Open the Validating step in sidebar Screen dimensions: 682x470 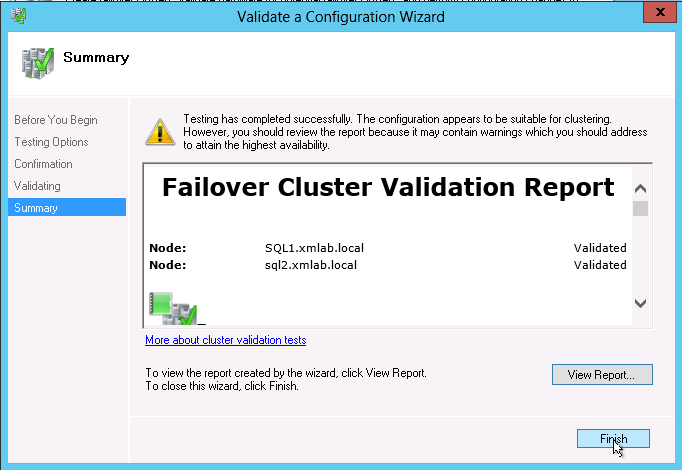pos(37,186)
